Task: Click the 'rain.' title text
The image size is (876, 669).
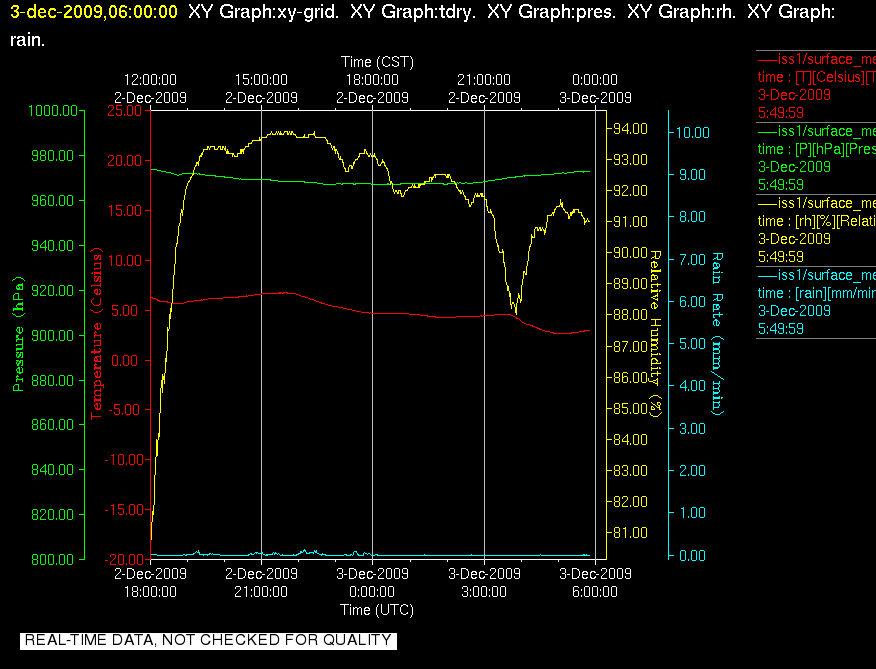Action: point(27,40)
